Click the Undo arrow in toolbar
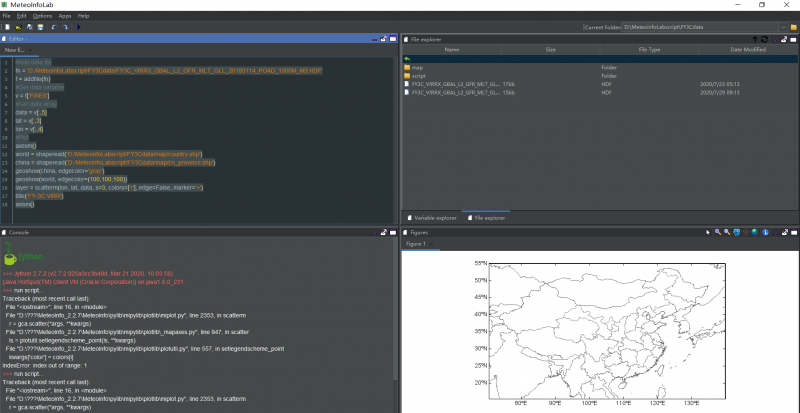 [x=52, y=27]
